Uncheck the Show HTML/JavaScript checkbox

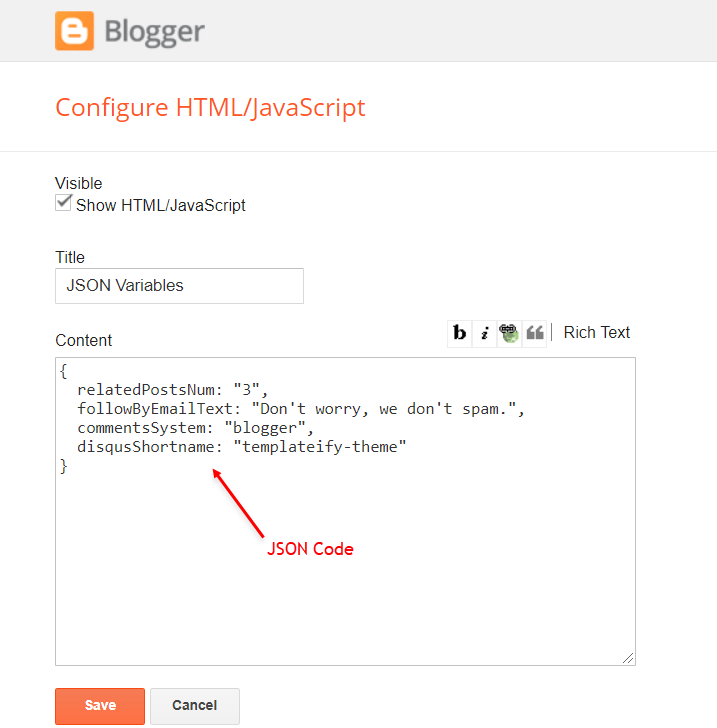pos(63,203)
